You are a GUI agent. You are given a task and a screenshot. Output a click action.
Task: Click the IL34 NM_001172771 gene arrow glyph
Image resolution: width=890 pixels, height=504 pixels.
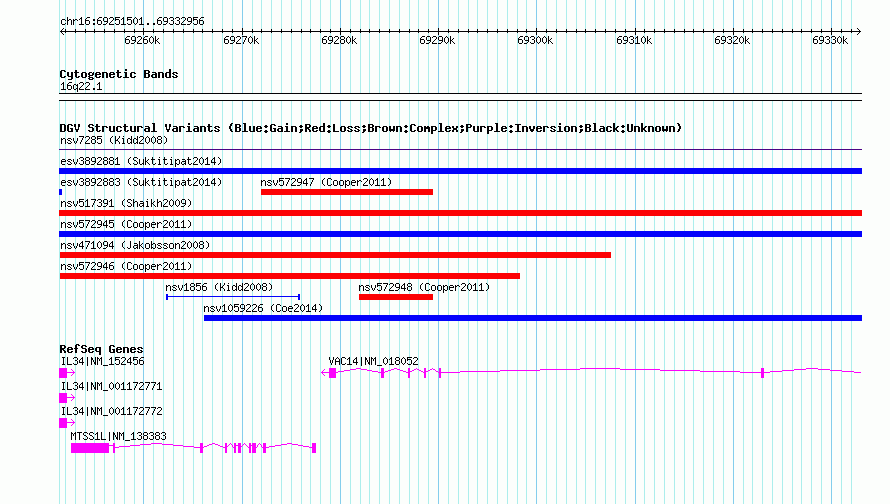point(67,398)
